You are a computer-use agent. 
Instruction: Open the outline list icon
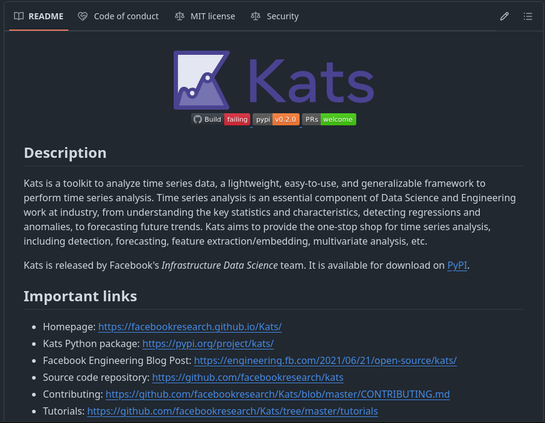pyautogui.click(x=528, y=16)
